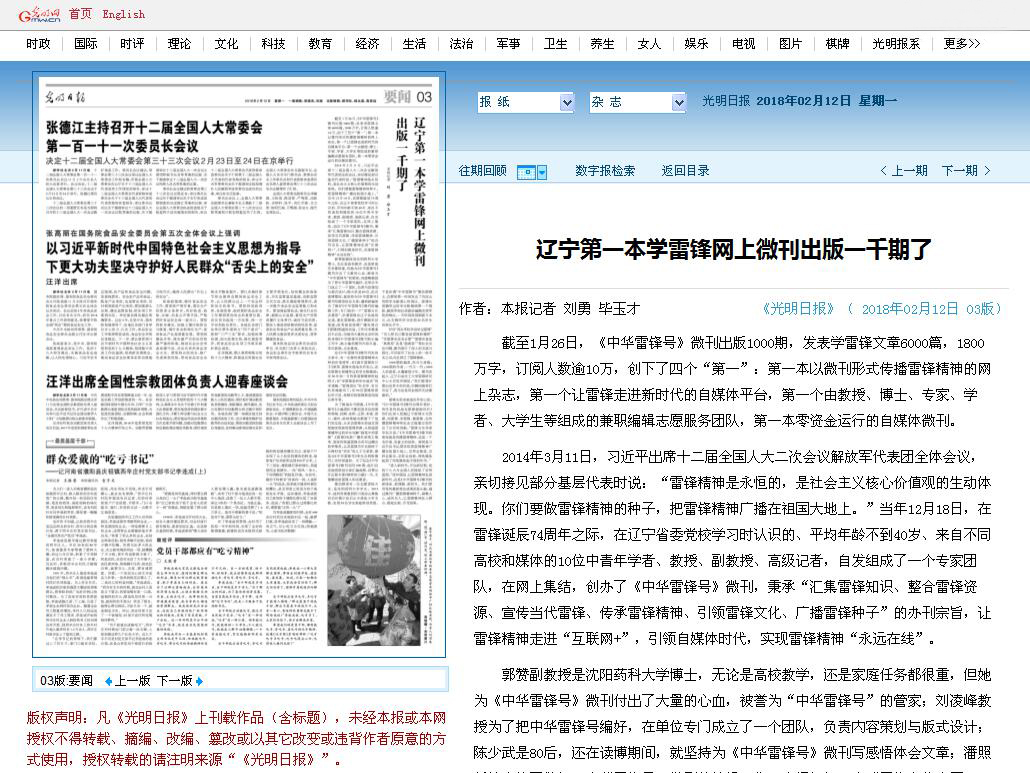The height and width of the screenshot is (773, 1030).
Task: Open the 女人 navigation item
Action: click(x=649, y=43)
